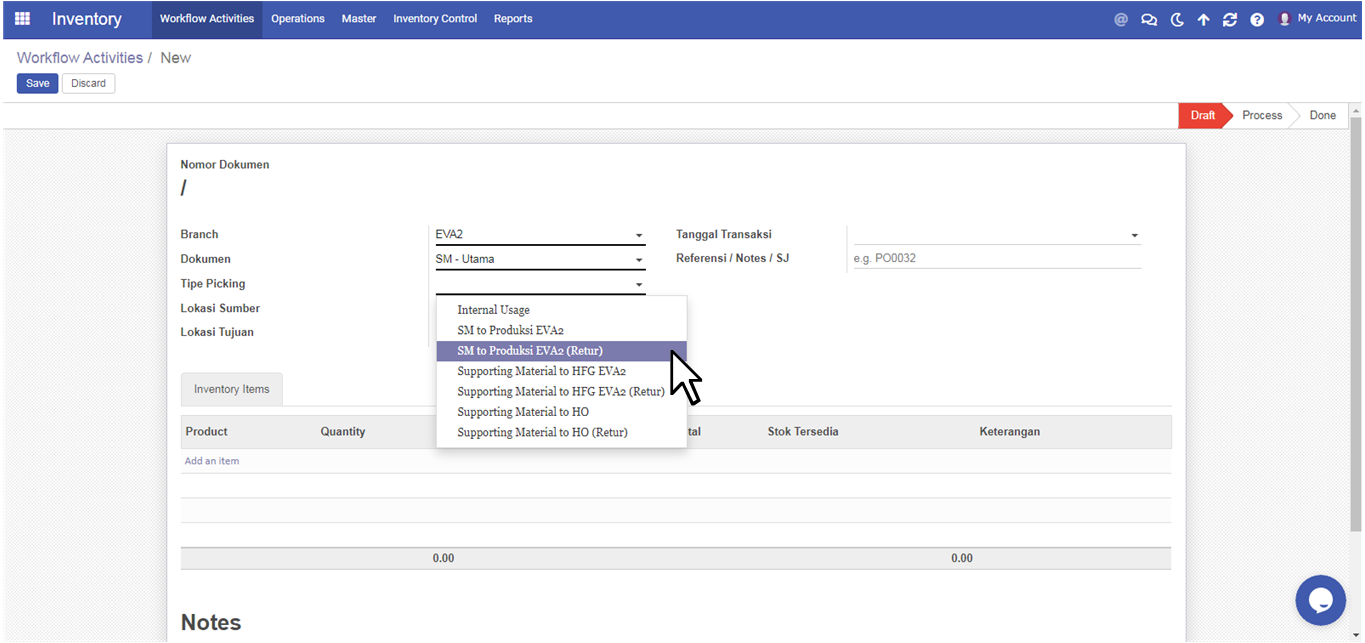Click the Save button
This screenshot has width=1365, height=643.
coord(37,84)
